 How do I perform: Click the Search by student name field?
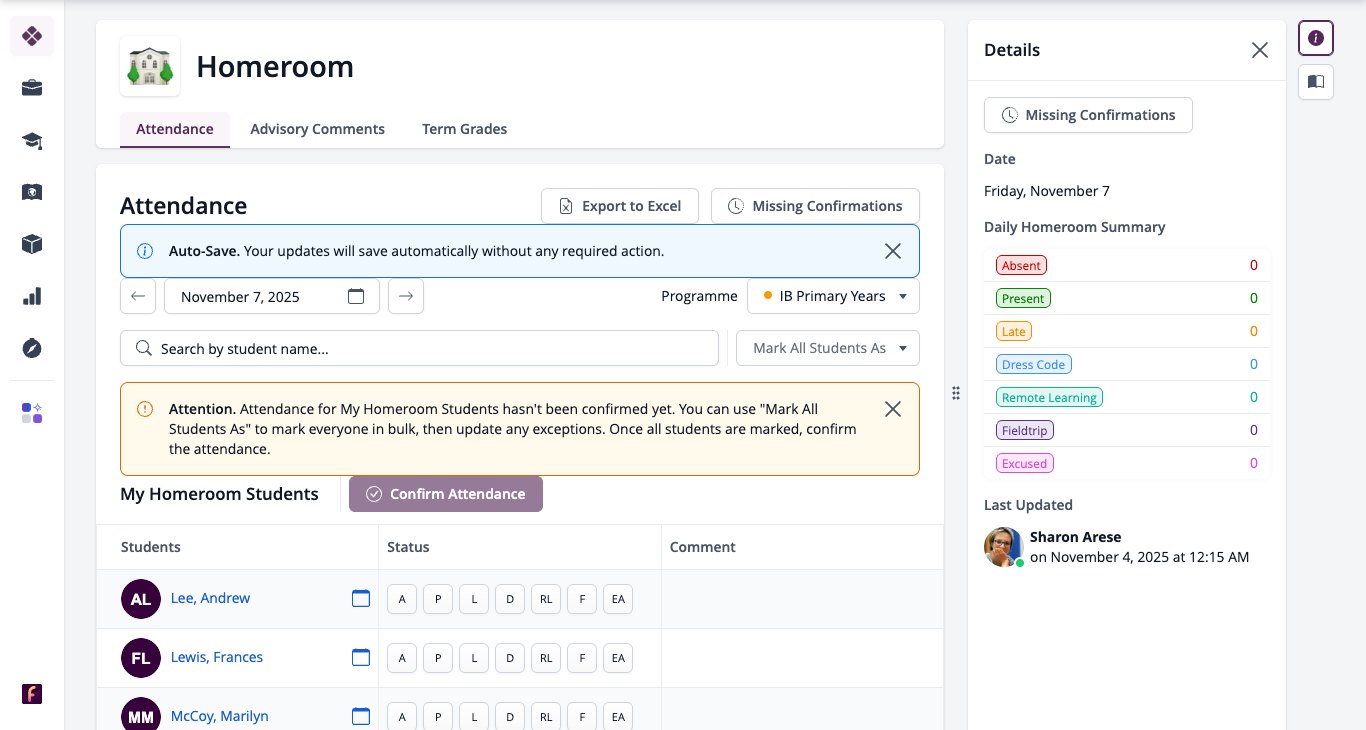[419, 348]
